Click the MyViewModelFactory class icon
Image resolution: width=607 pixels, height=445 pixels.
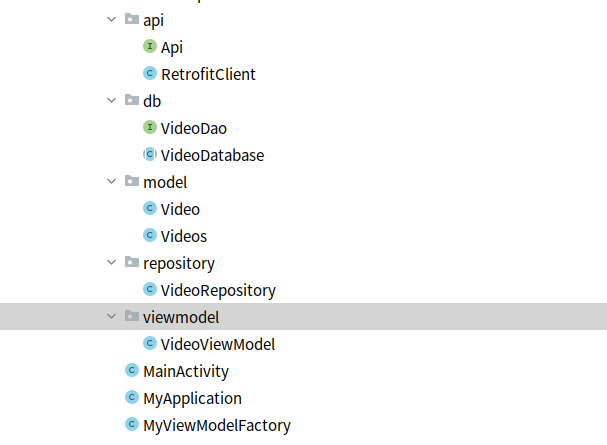(131, 425)
